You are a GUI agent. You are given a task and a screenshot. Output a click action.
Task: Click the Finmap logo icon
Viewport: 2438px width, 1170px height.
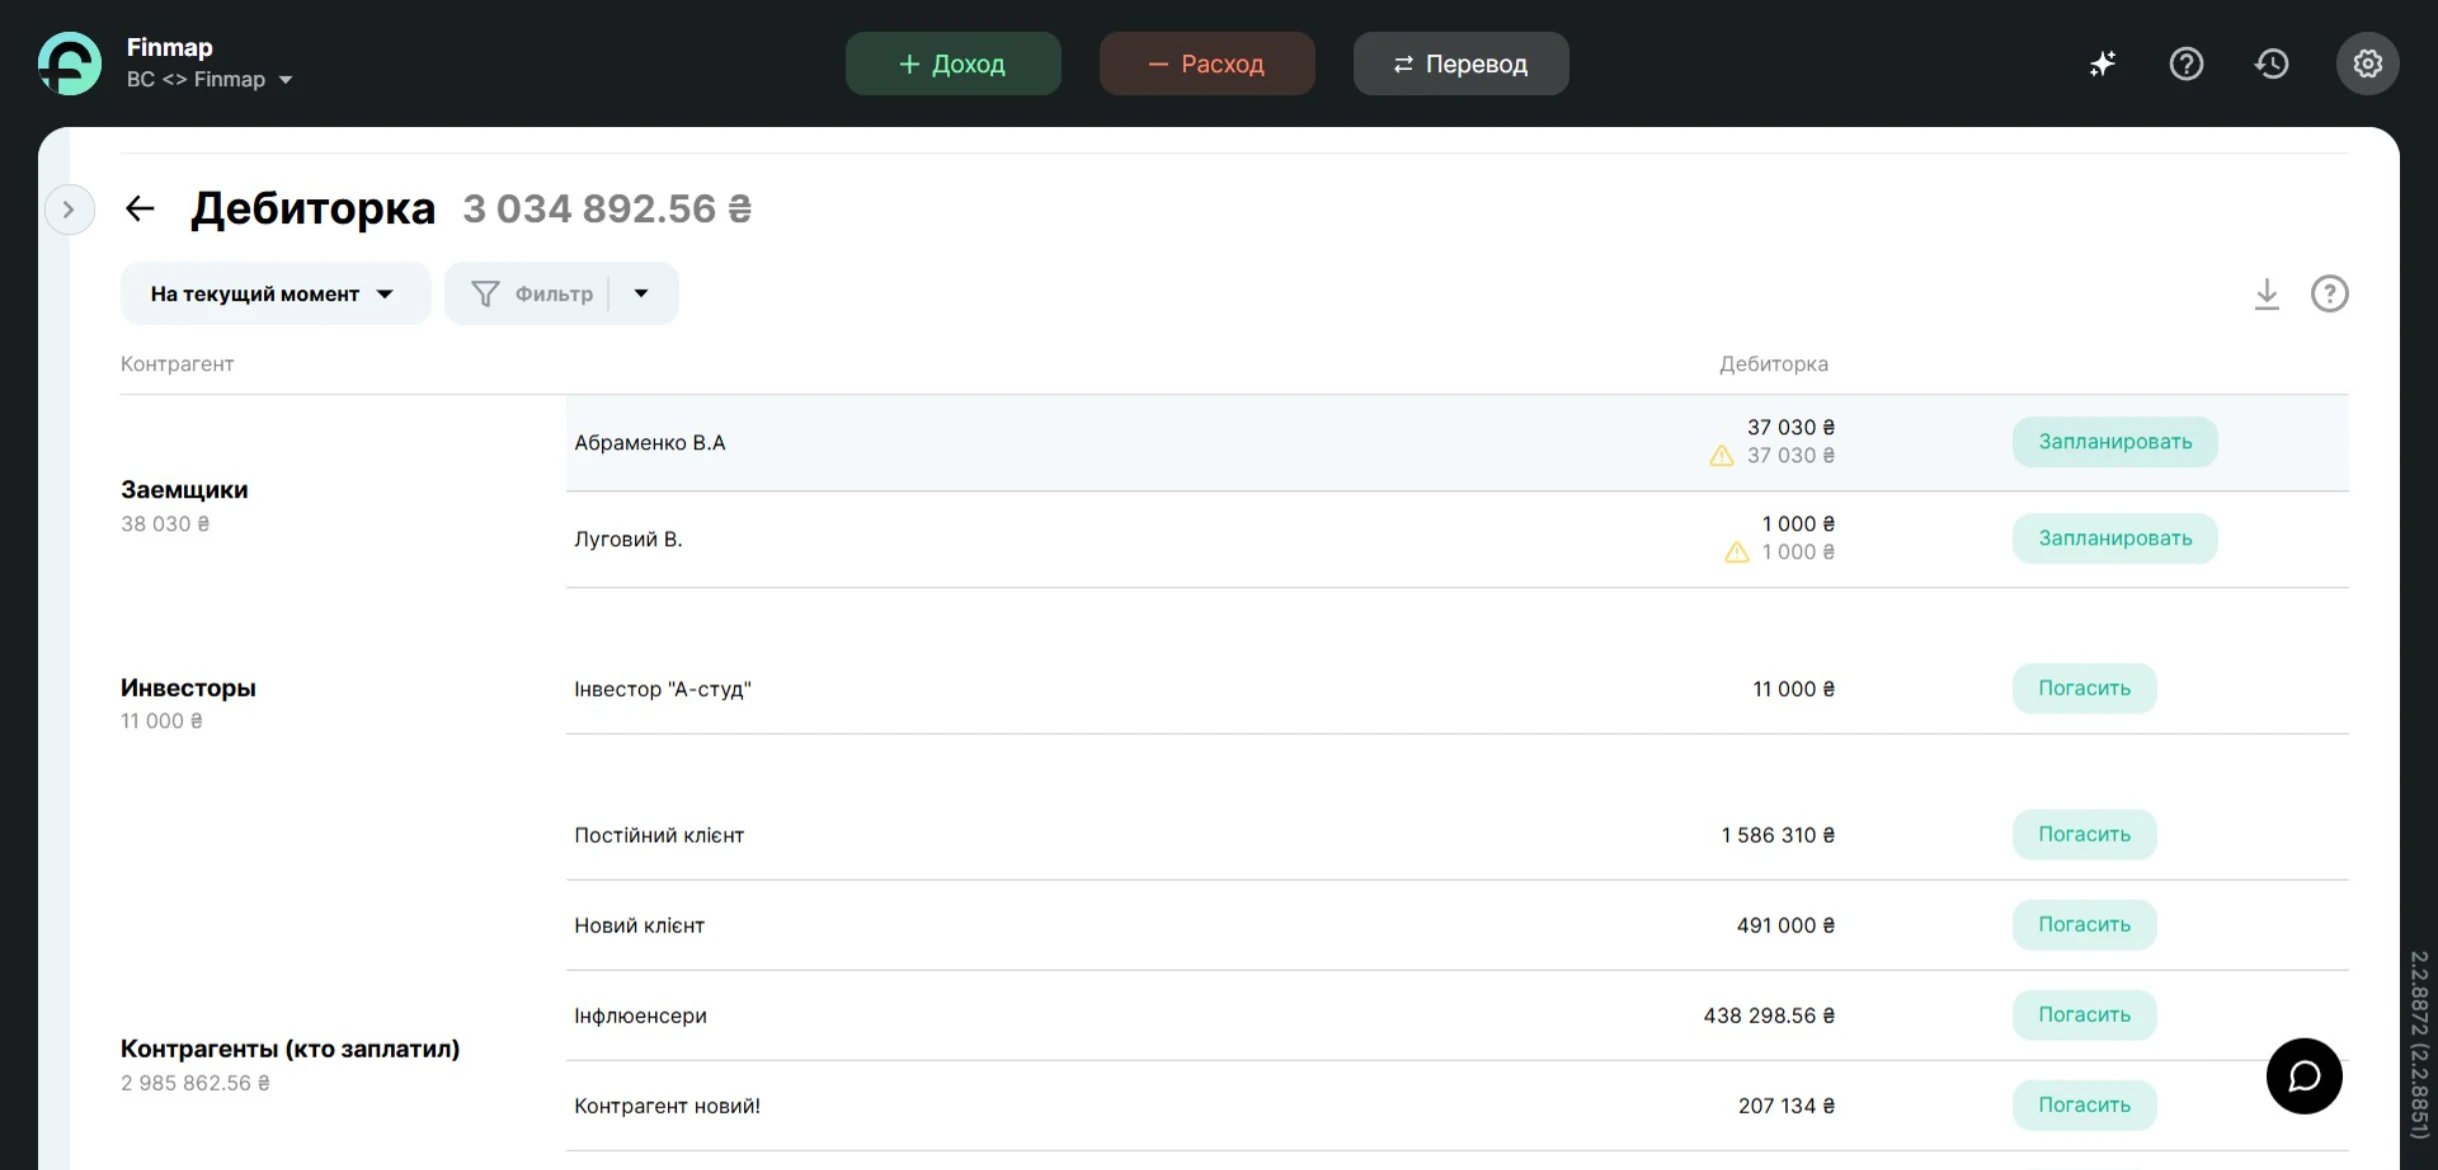point(69,63)
